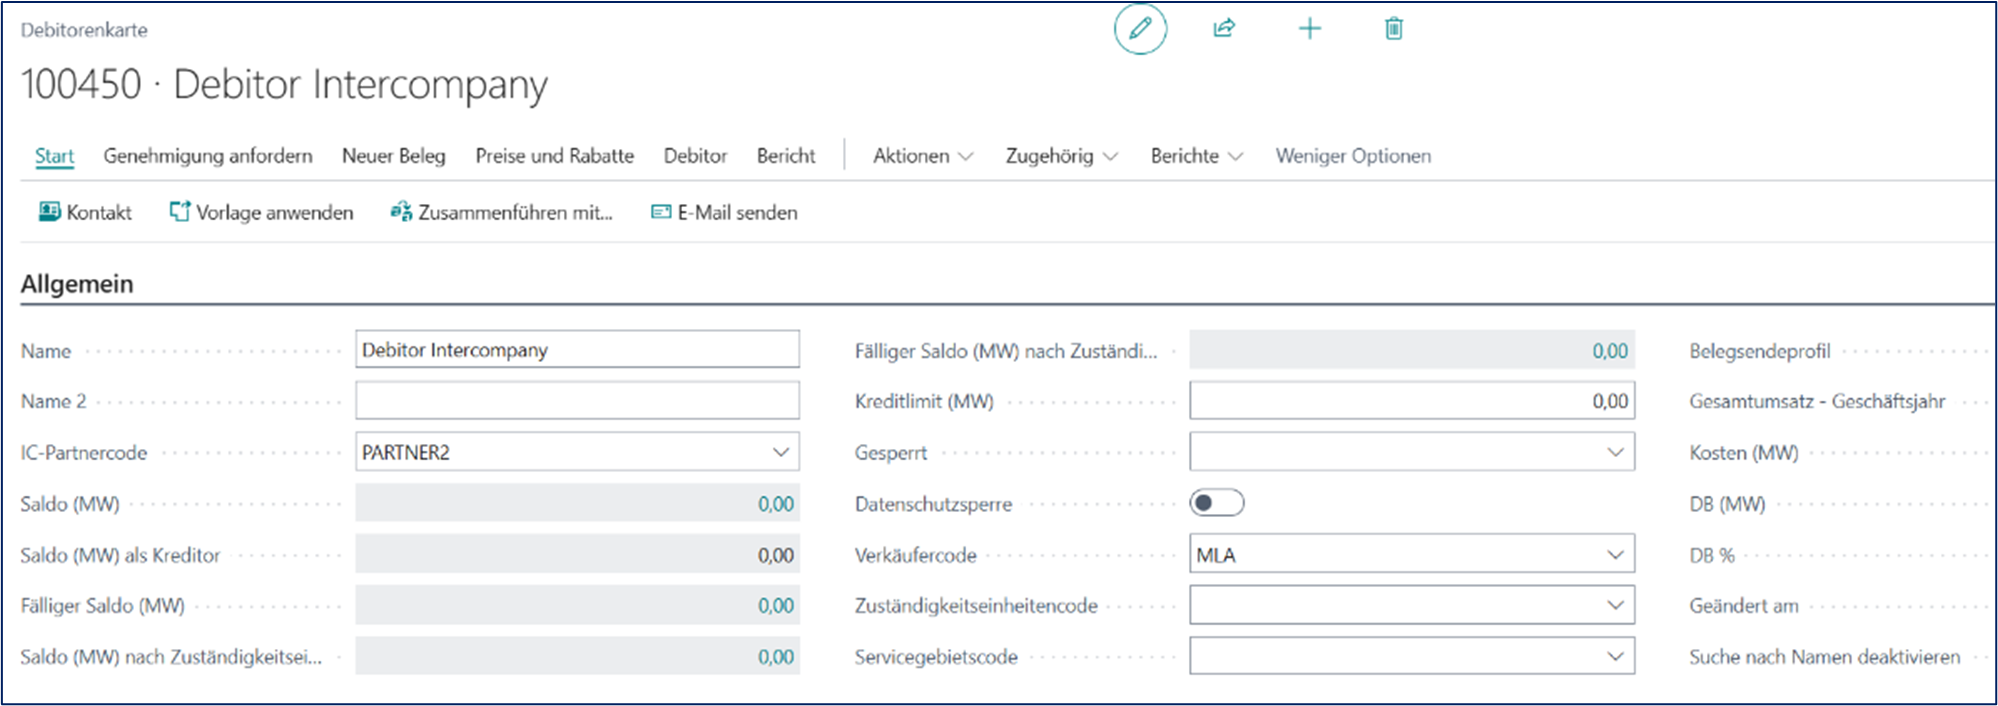Click the share icon at top
1998x706 pixels.
pos(1224,29)
